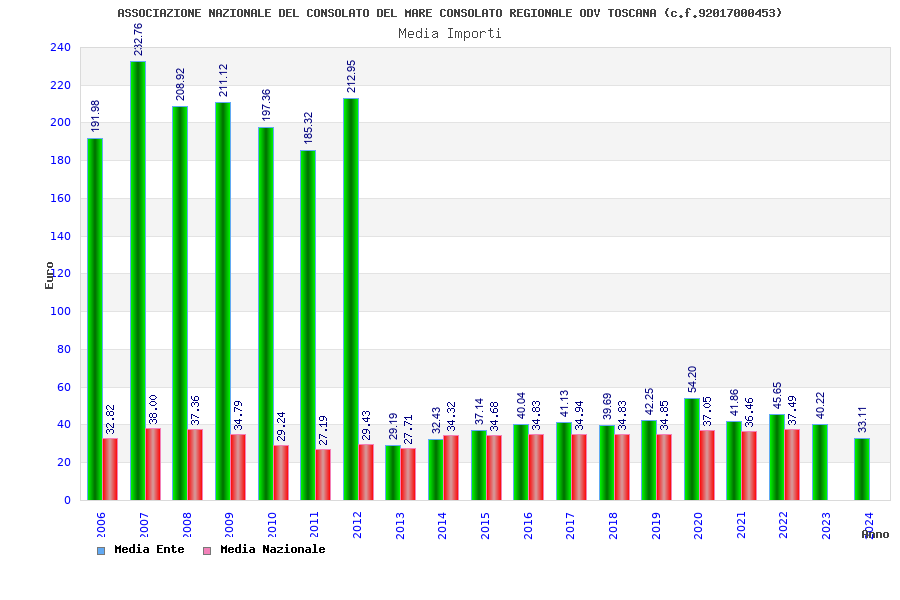Click the 2021 red bar valued 36.46

pos(749,466)
